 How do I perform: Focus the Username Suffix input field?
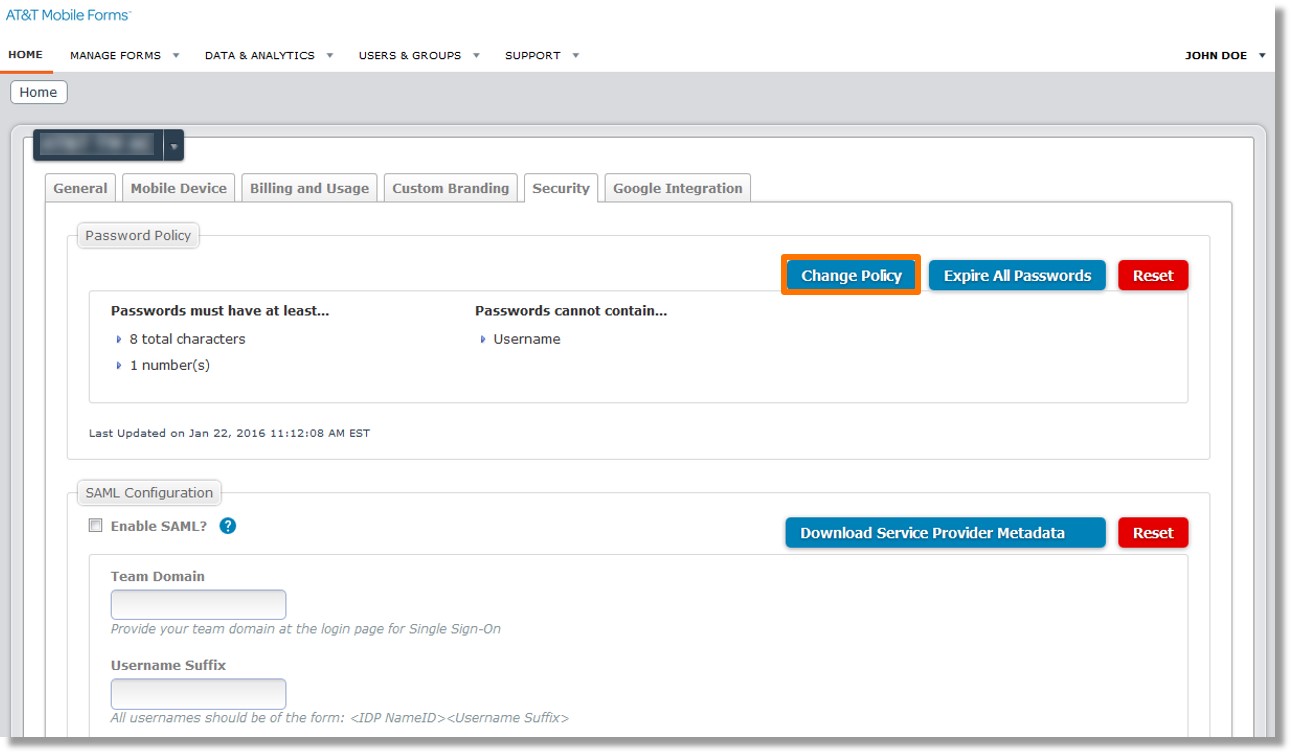pyautogui.click(x=198, y=694)
